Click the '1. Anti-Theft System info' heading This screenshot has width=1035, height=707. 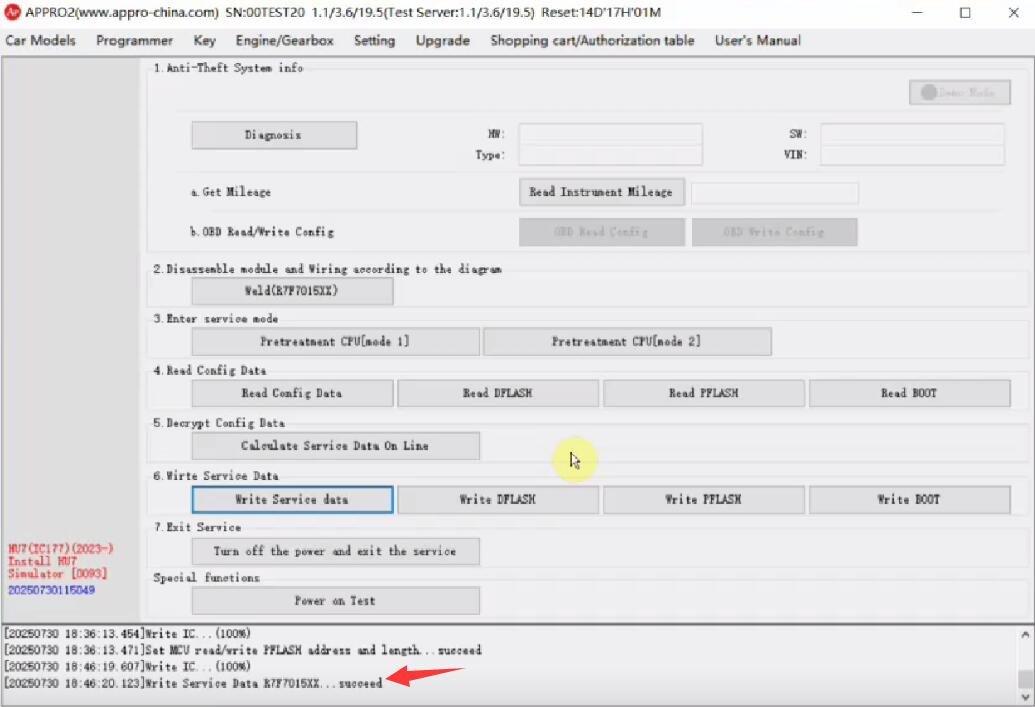point(228,68)
